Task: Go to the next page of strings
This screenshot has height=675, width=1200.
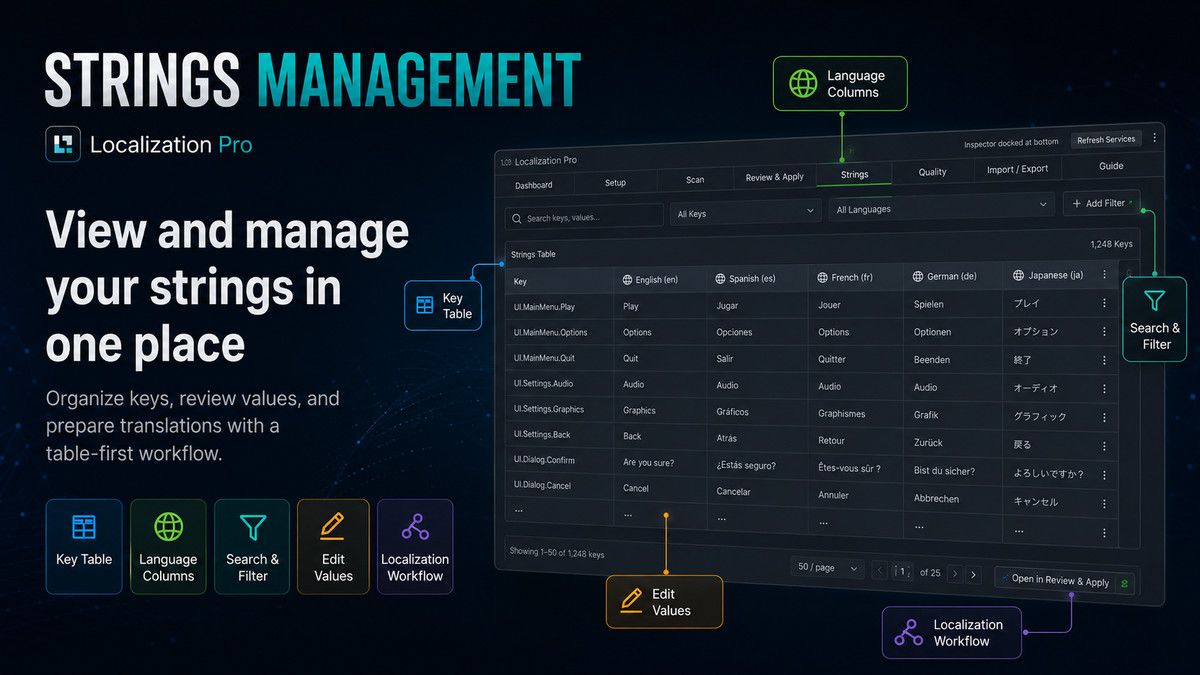Action: (x=955, y=574)
